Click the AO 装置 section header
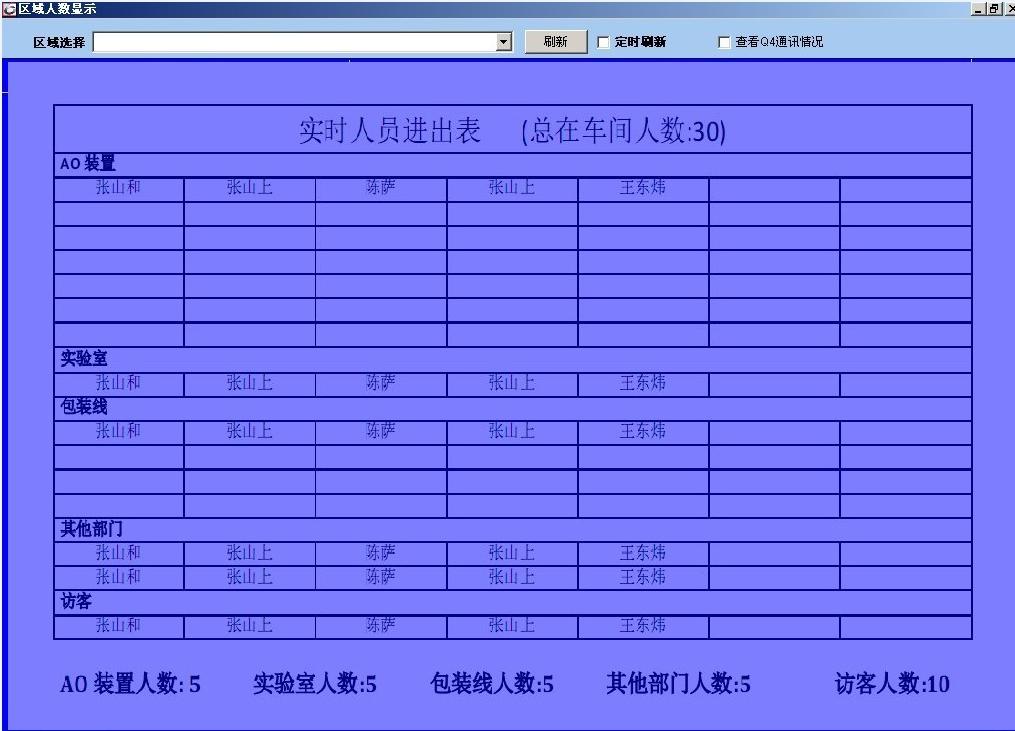Viewport: 1015px width, 731px height. tap(88, 164)
